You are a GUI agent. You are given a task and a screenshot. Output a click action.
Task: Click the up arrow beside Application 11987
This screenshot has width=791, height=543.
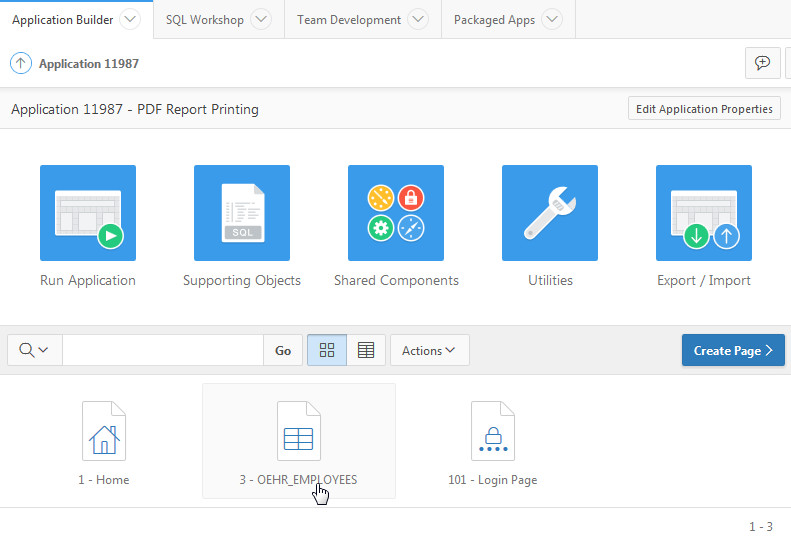coord(21,63)
